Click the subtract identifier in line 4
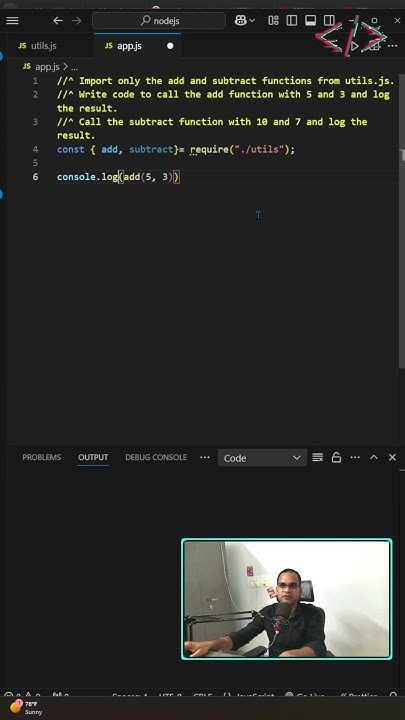 (151, 149)
